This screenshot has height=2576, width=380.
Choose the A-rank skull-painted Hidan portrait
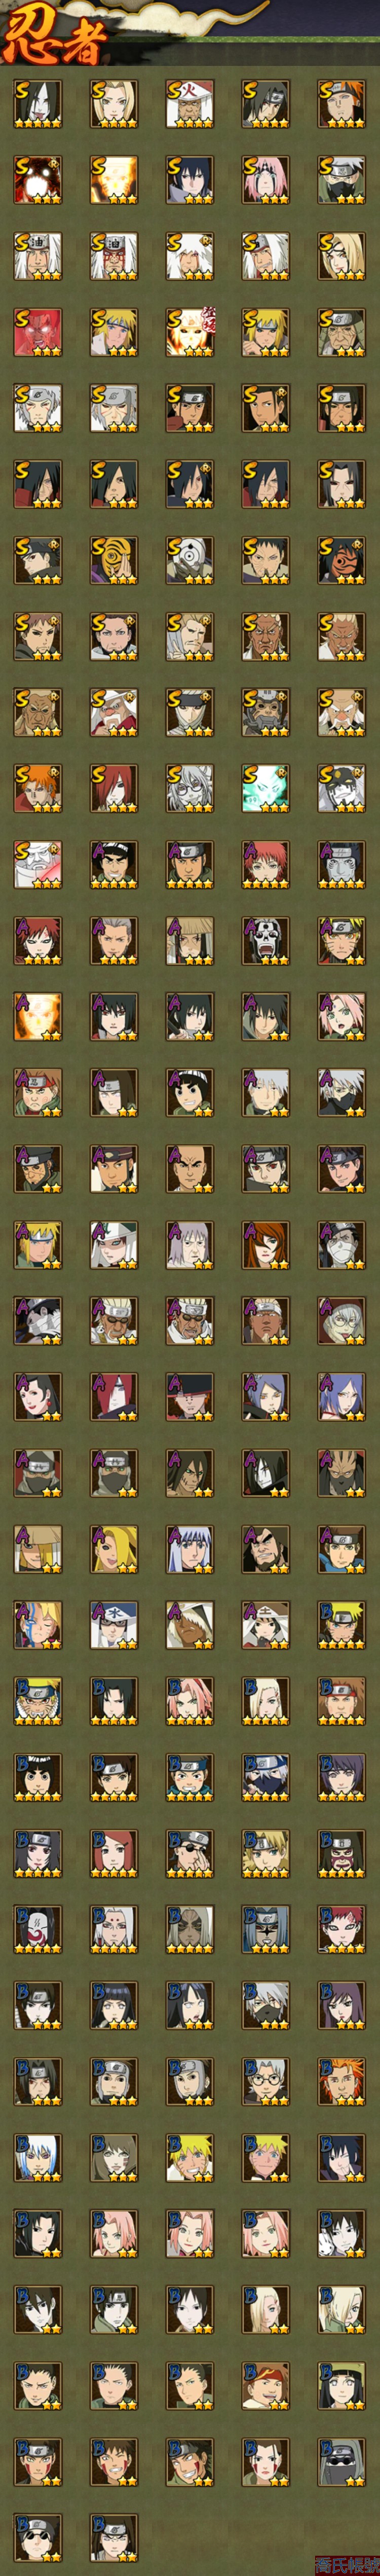[x=265, y=940]
